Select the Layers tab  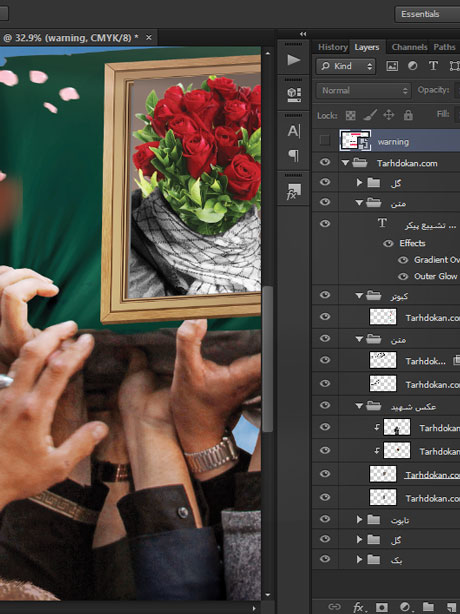tap(367, 47)
